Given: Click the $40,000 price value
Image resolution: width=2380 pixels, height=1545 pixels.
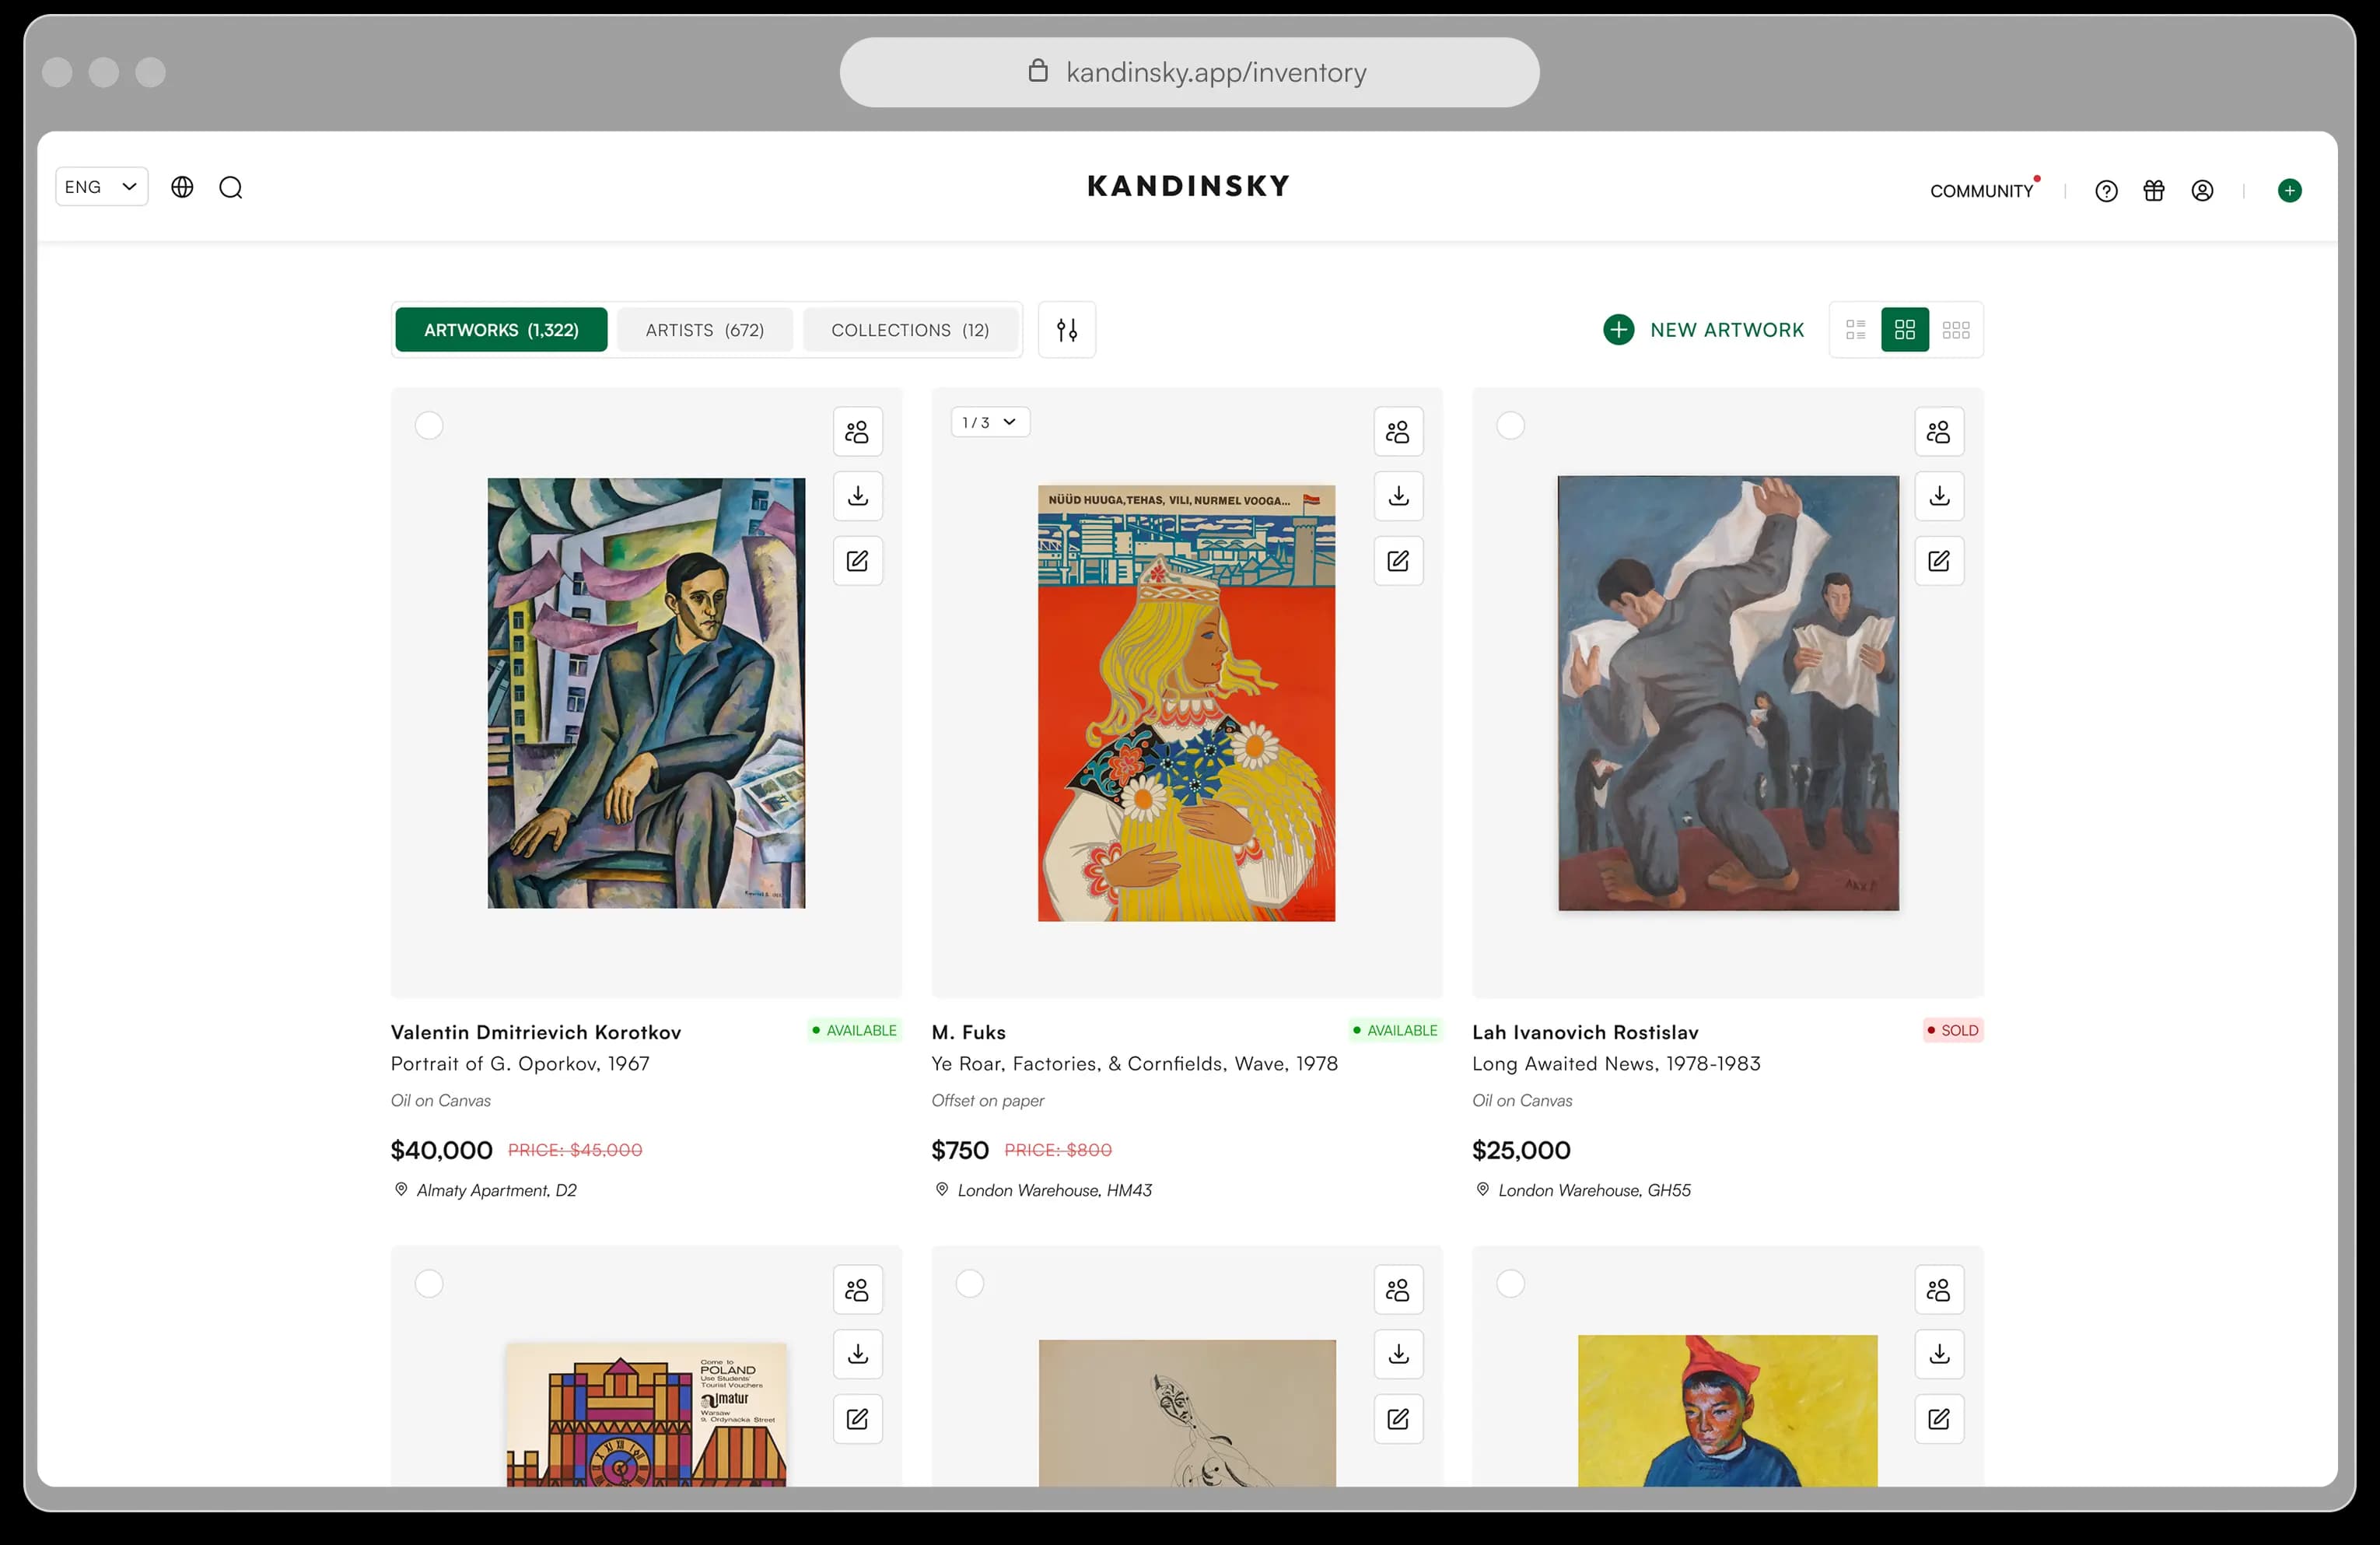Looking at the screenshot, I should (x=442, y=1150).
